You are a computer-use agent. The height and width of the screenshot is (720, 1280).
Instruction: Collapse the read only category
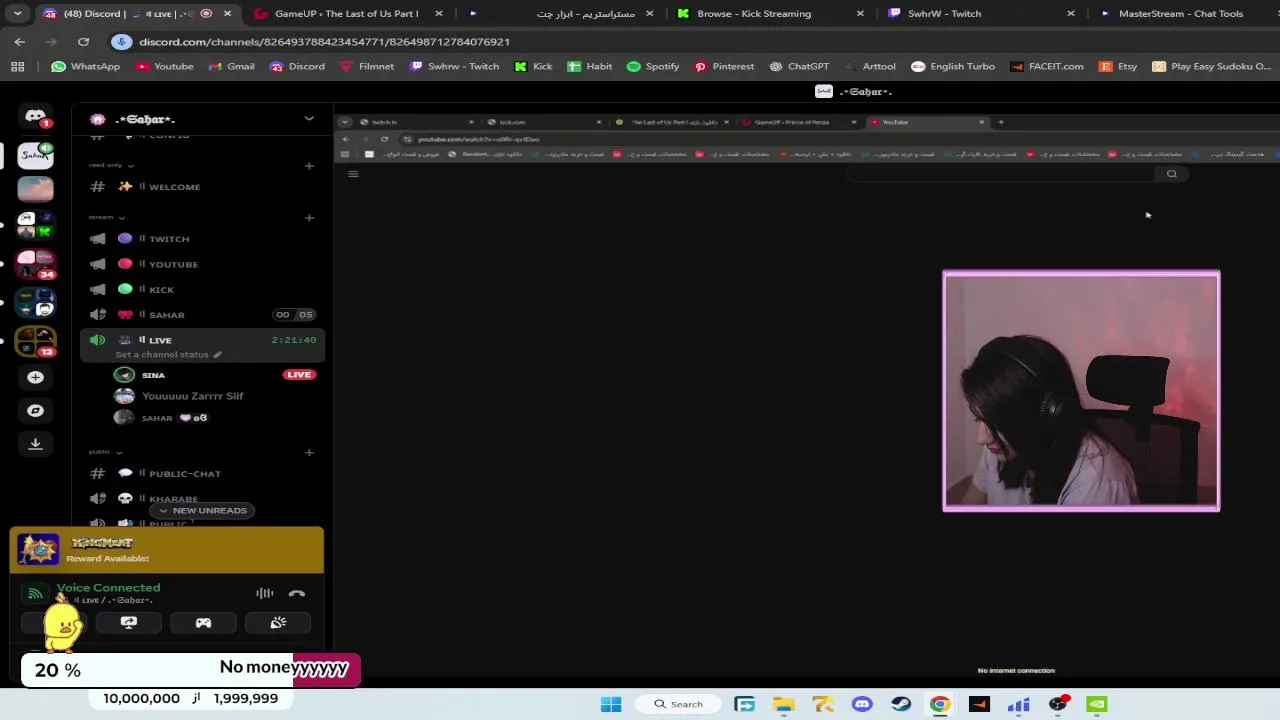pos(111,165)
